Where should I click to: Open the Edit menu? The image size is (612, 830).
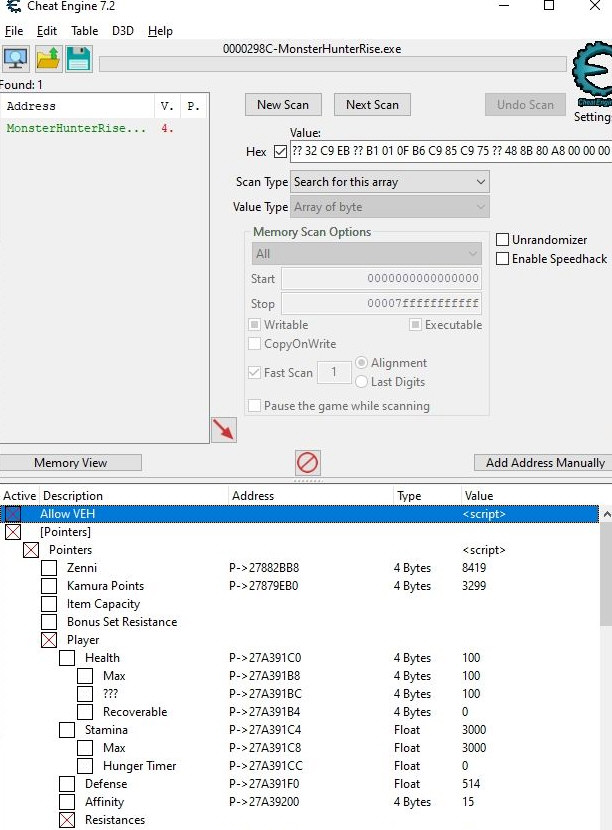(47, 31)
